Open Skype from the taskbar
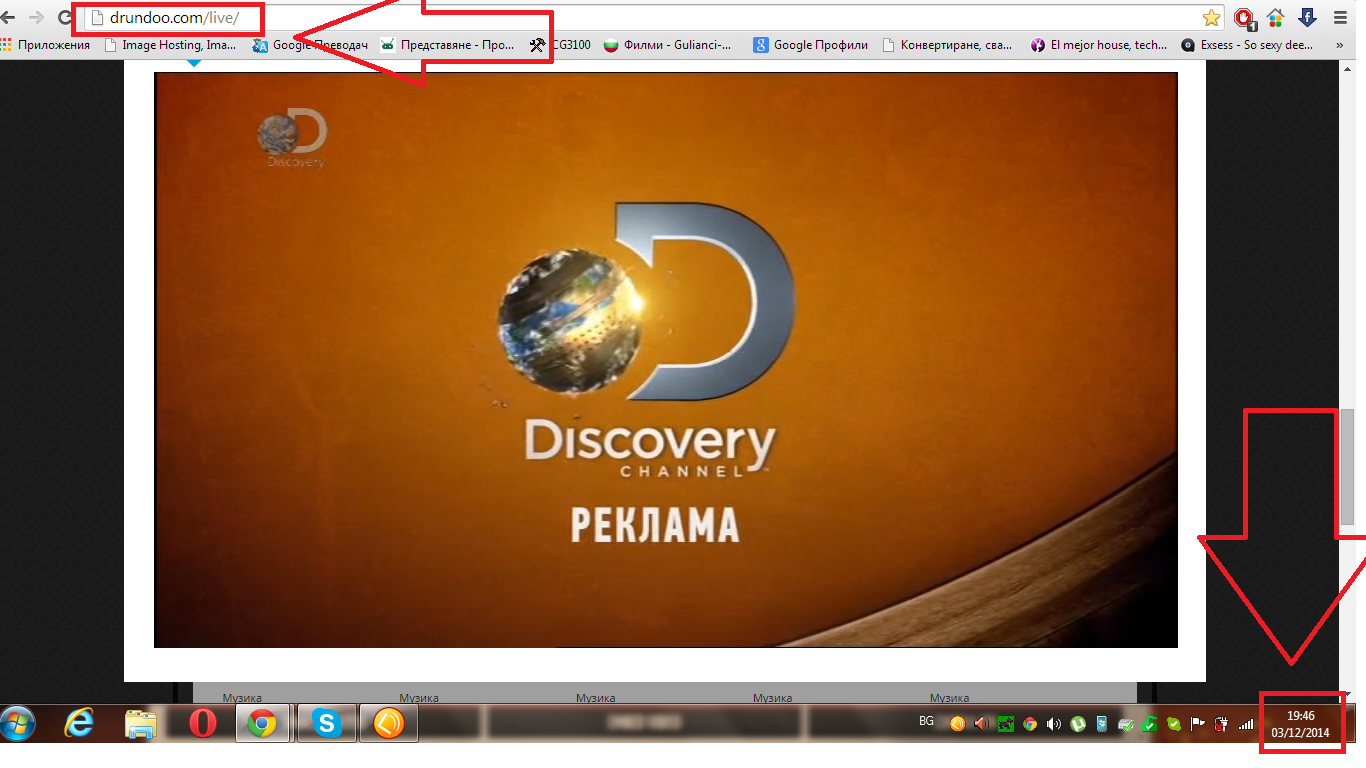The height and width of the screenshot is (768, 1366). (x=326, y=722)
